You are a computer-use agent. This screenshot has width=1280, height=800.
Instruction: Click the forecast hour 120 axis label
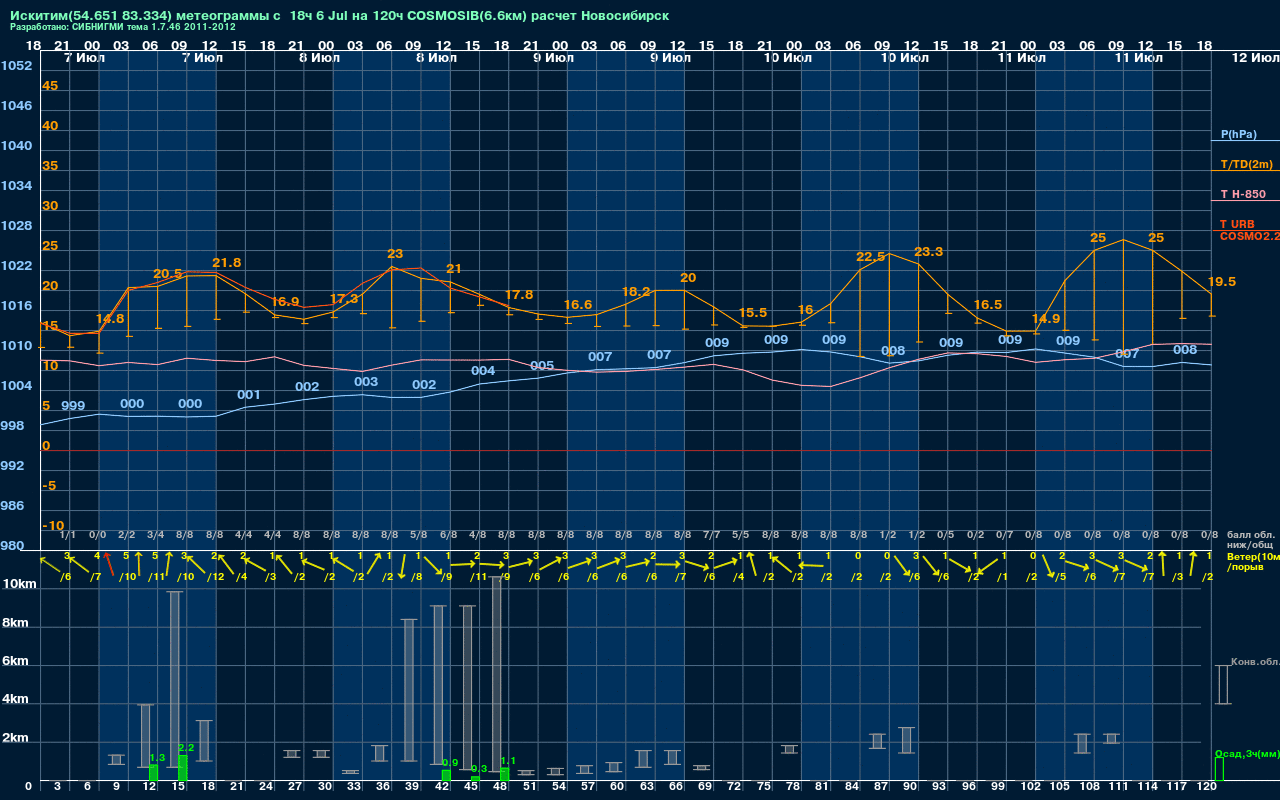pyautogui.click(x=1207, y=787)
